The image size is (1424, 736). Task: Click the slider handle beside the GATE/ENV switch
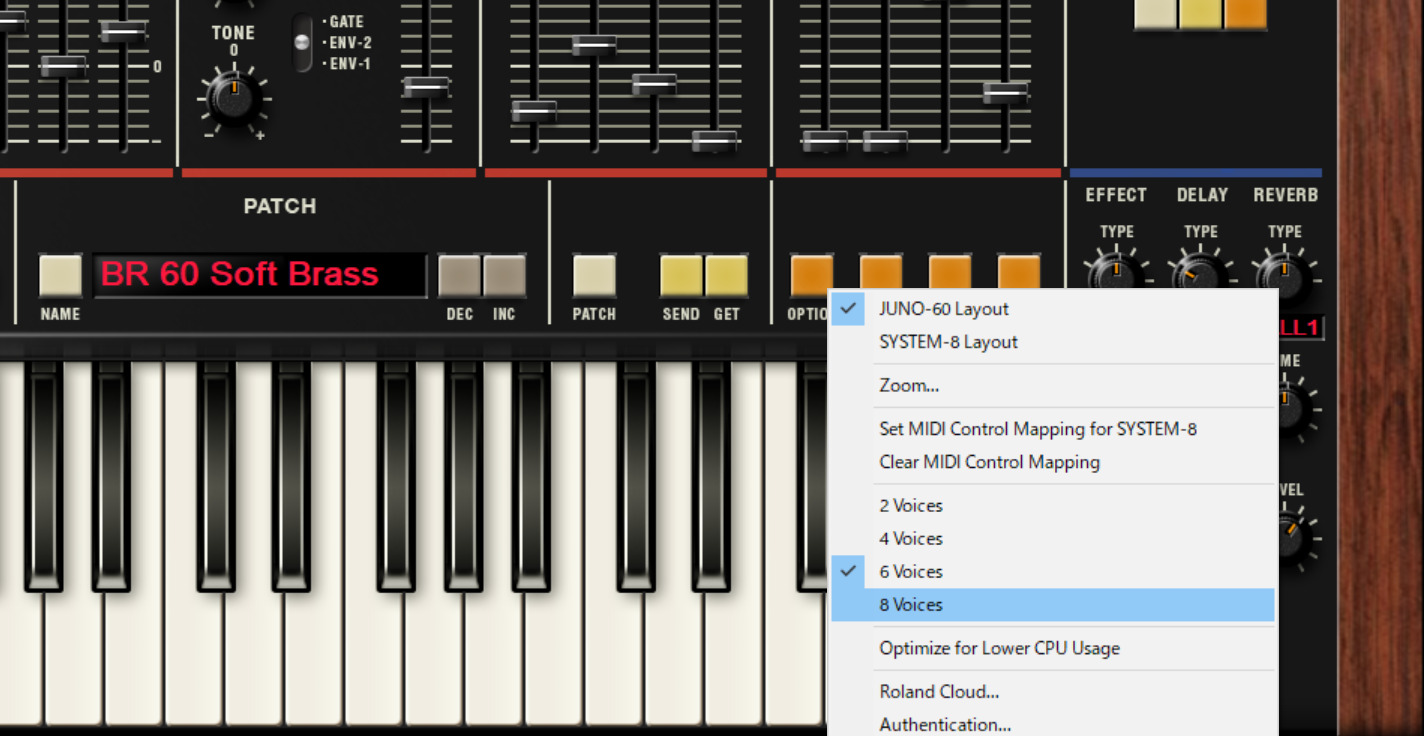pos(427,87)
